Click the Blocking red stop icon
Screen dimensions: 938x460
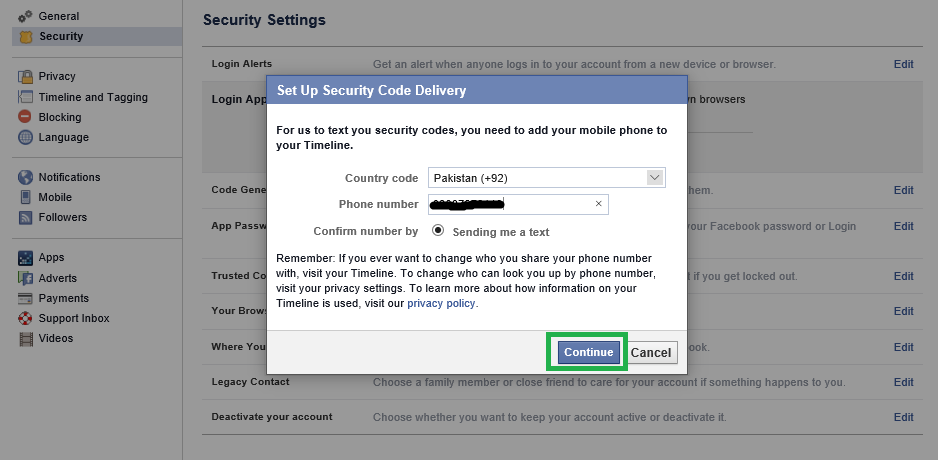[x=26, y=118]
